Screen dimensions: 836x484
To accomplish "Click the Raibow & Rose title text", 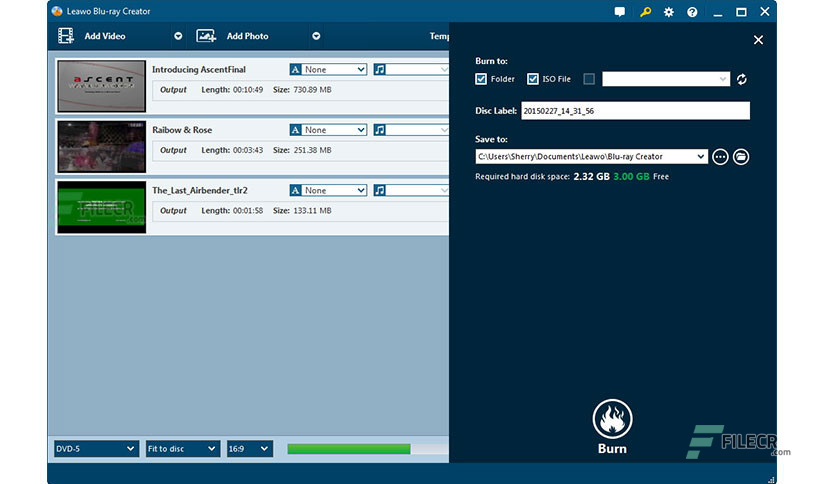I will click(182, 130).
